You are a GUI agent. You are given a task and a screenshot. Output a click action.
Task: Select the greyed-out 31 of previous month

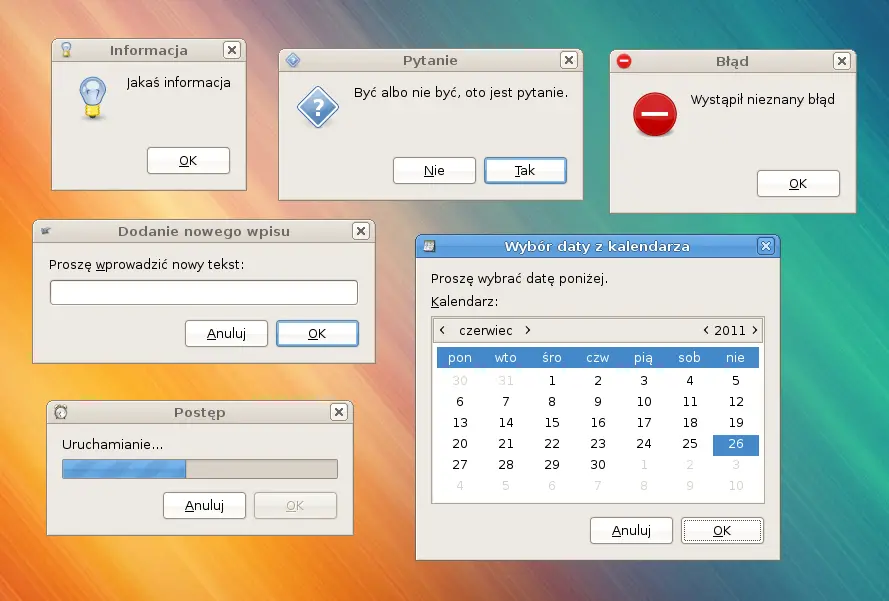click(506, 381)
